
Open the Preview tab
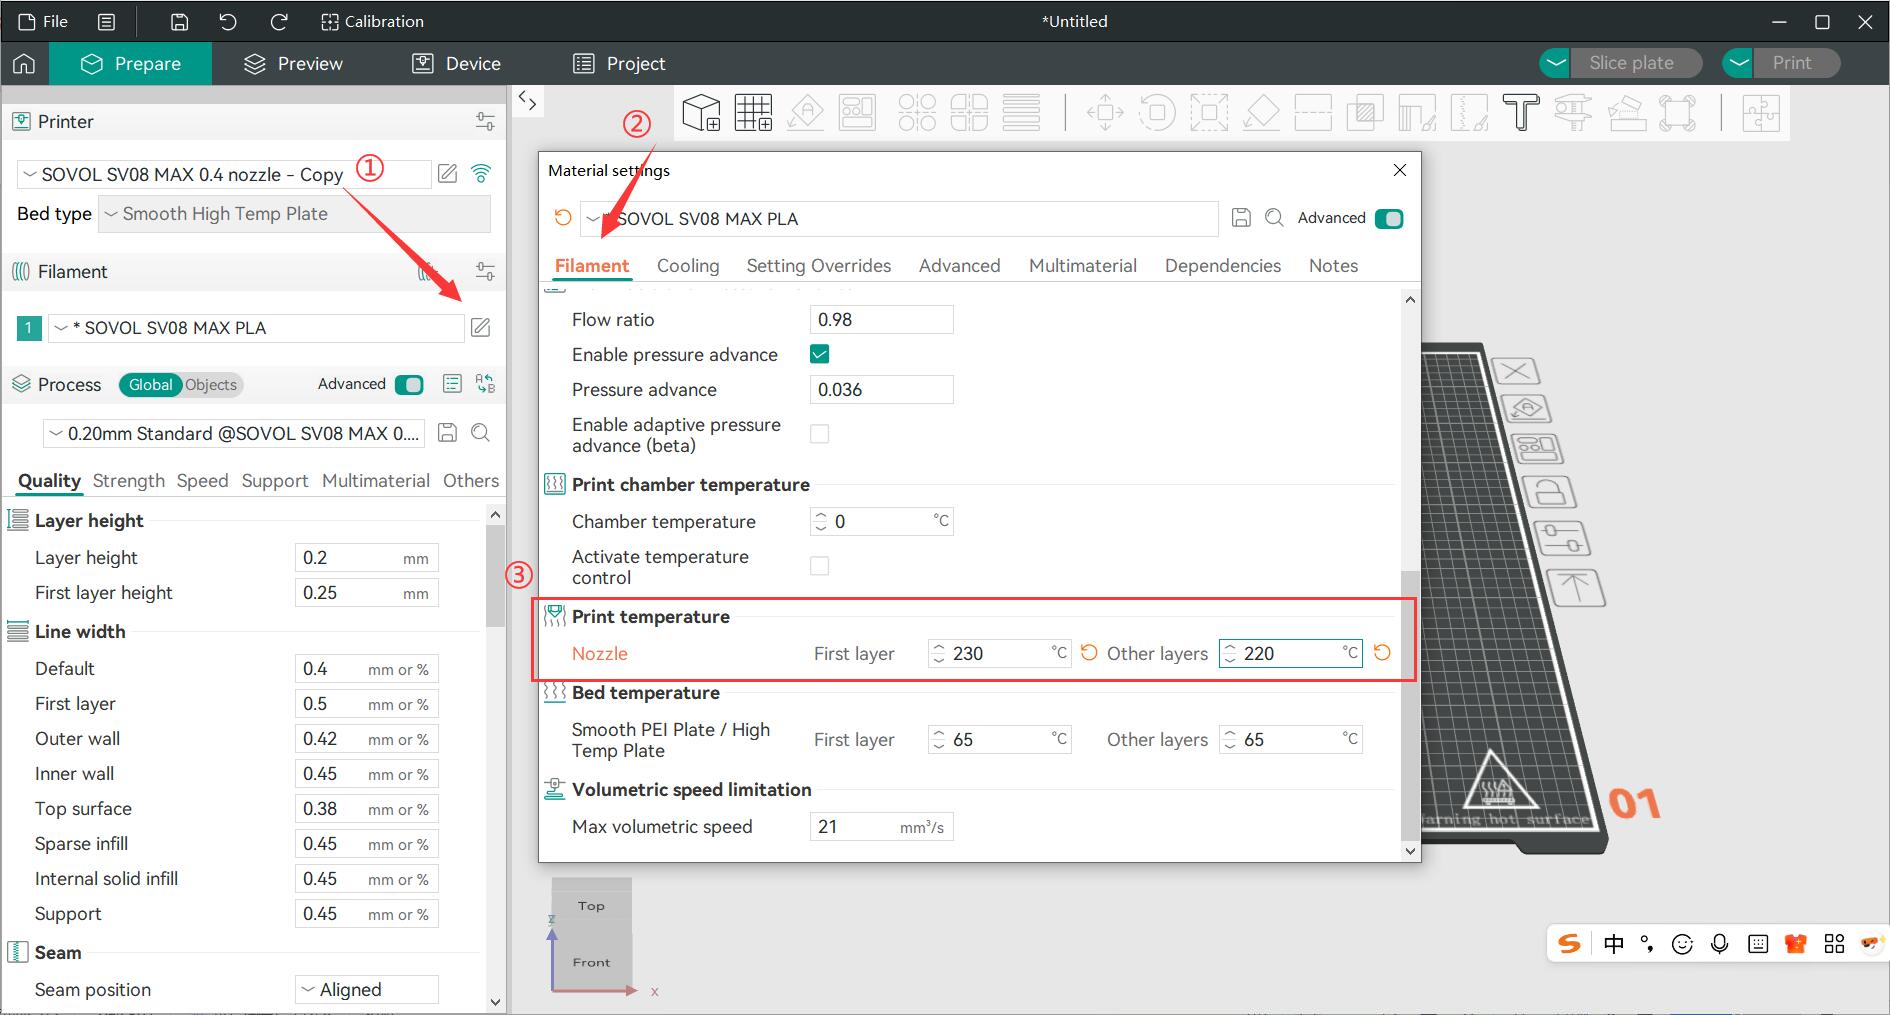click(293, 64)
